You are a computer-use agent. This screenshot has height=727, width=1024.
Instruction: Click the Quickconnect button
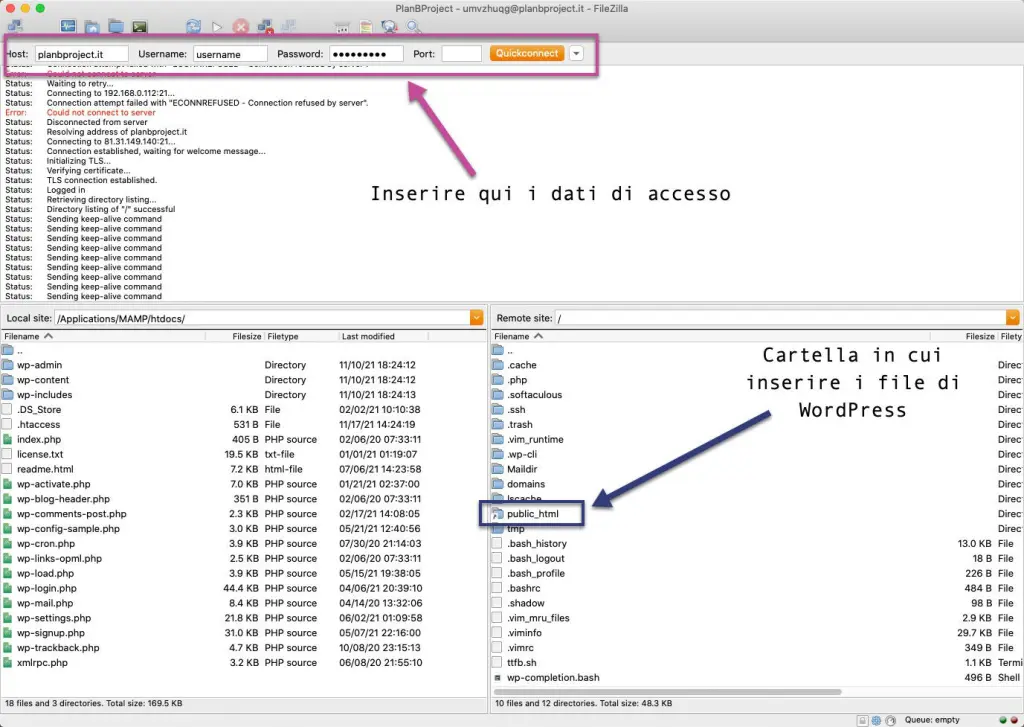pyautogui.click(x=527, y=54)
